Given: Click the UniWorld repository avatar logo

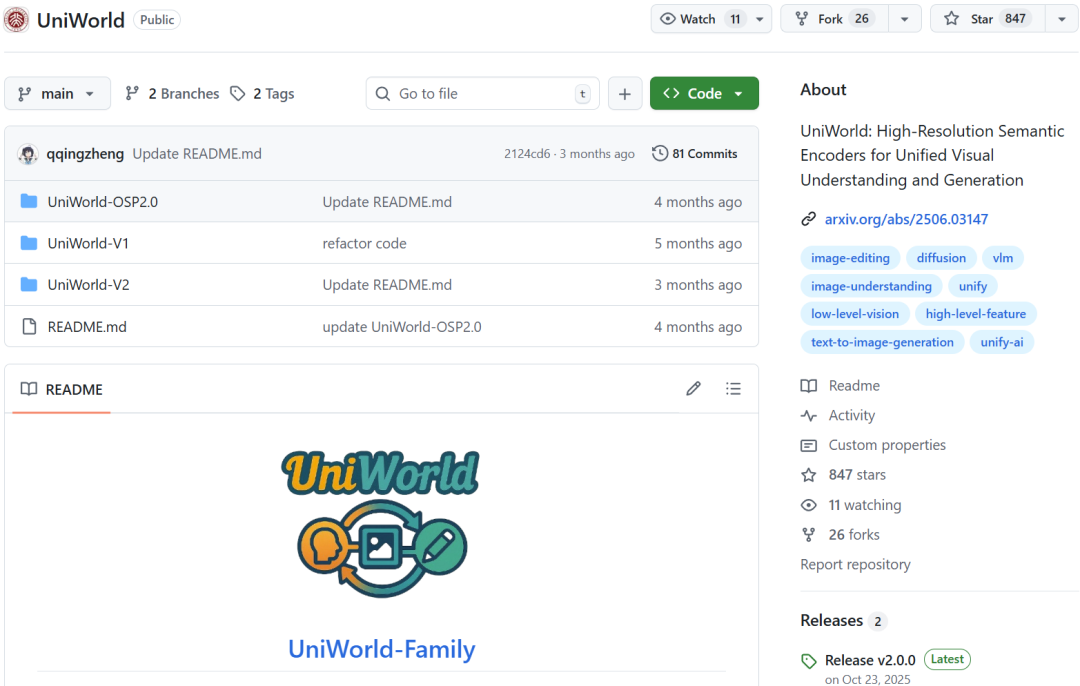Looking at the screenshot, I should (x=16, y=19).
